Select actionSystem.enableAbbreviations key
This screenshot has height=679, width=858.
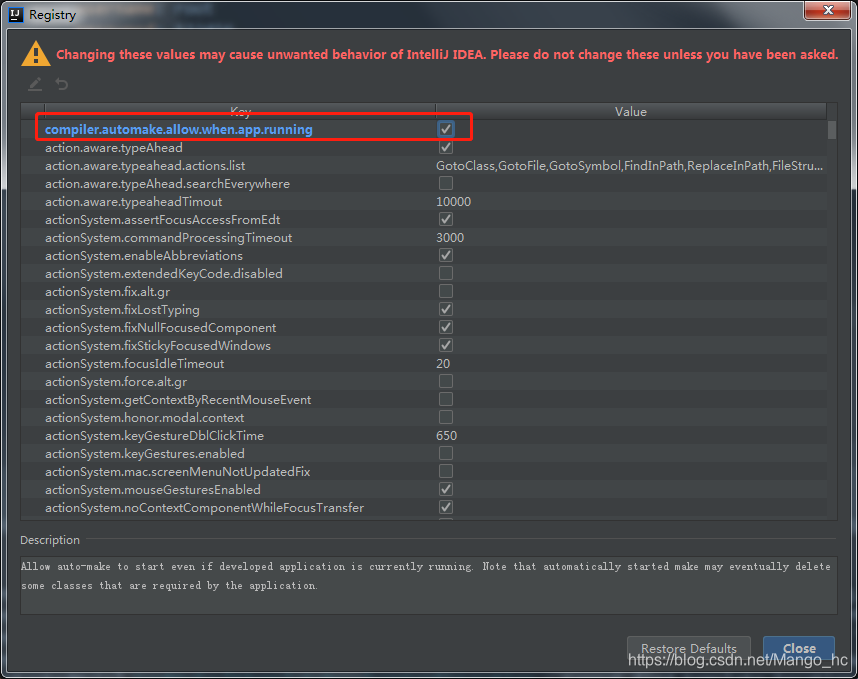pos(144,256)
